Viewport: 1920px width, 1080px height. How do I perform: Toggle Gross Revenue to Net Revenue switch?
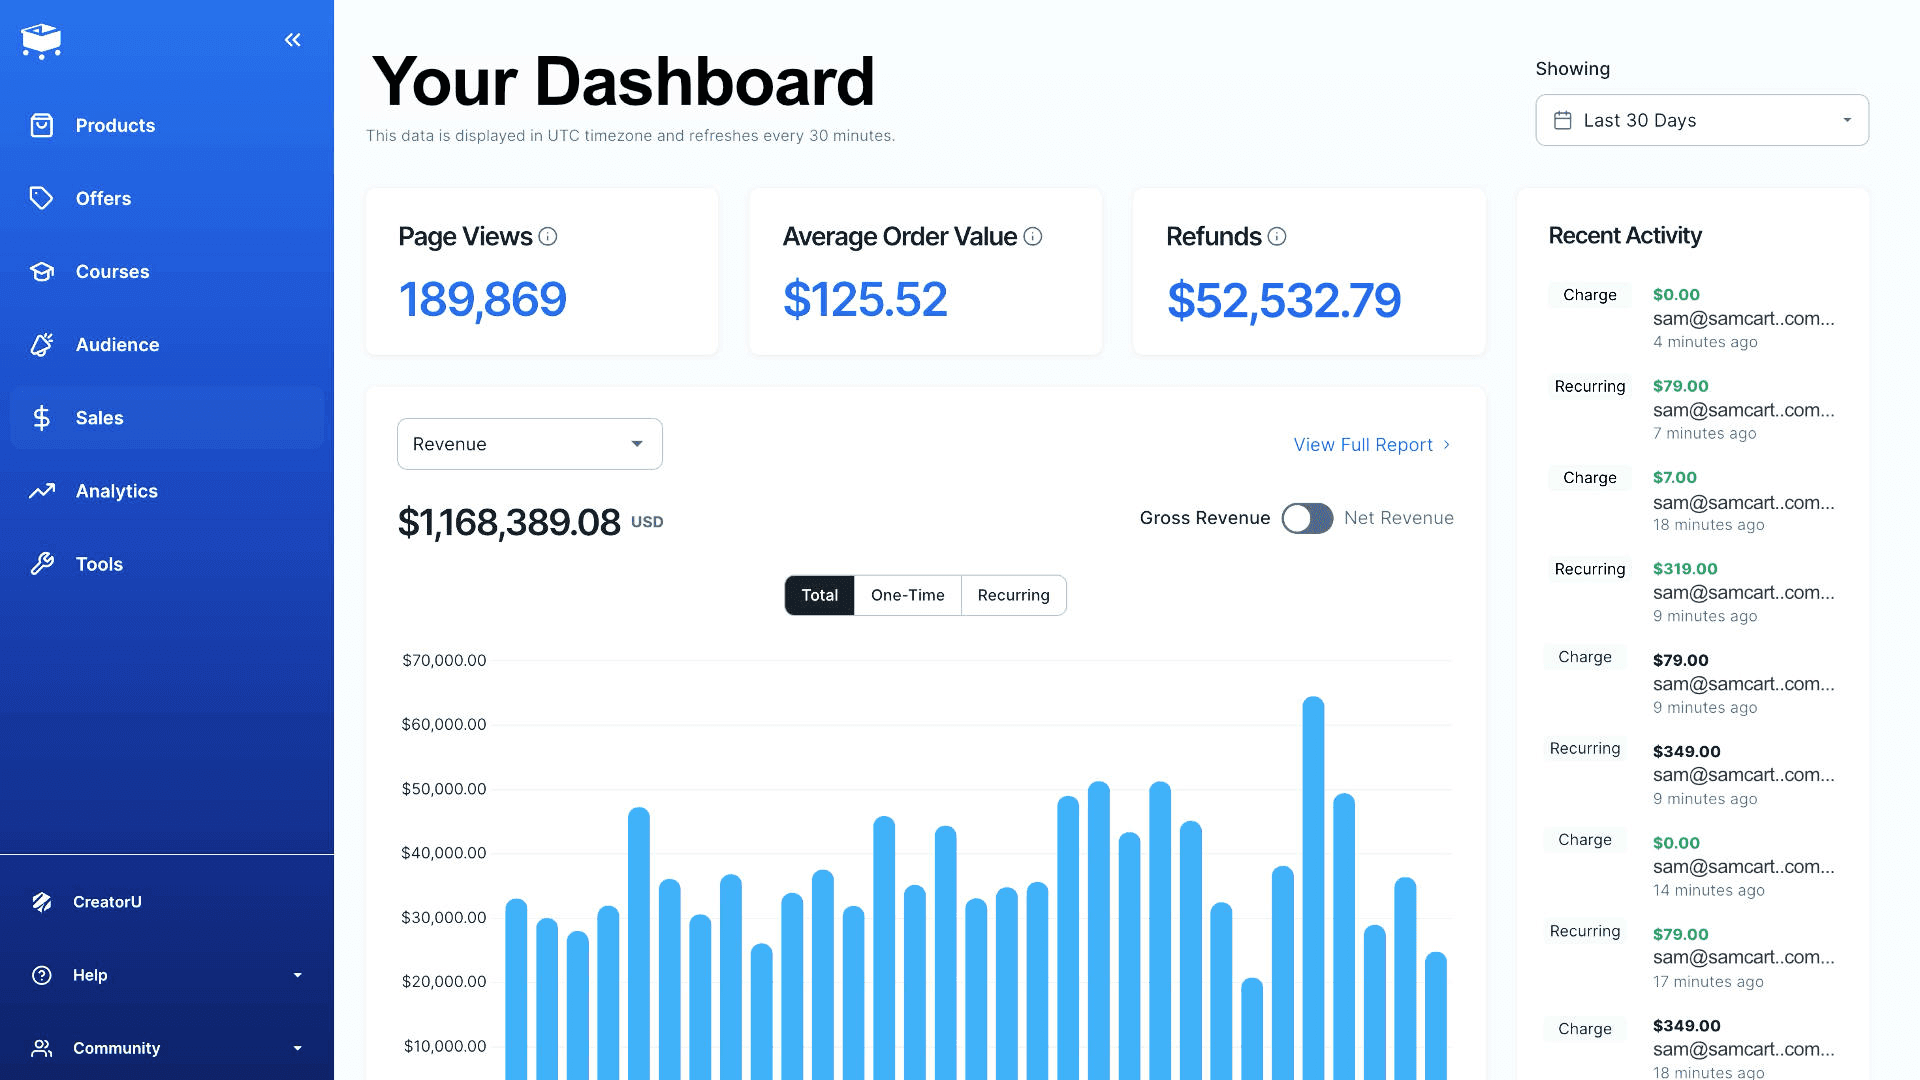1307,518
